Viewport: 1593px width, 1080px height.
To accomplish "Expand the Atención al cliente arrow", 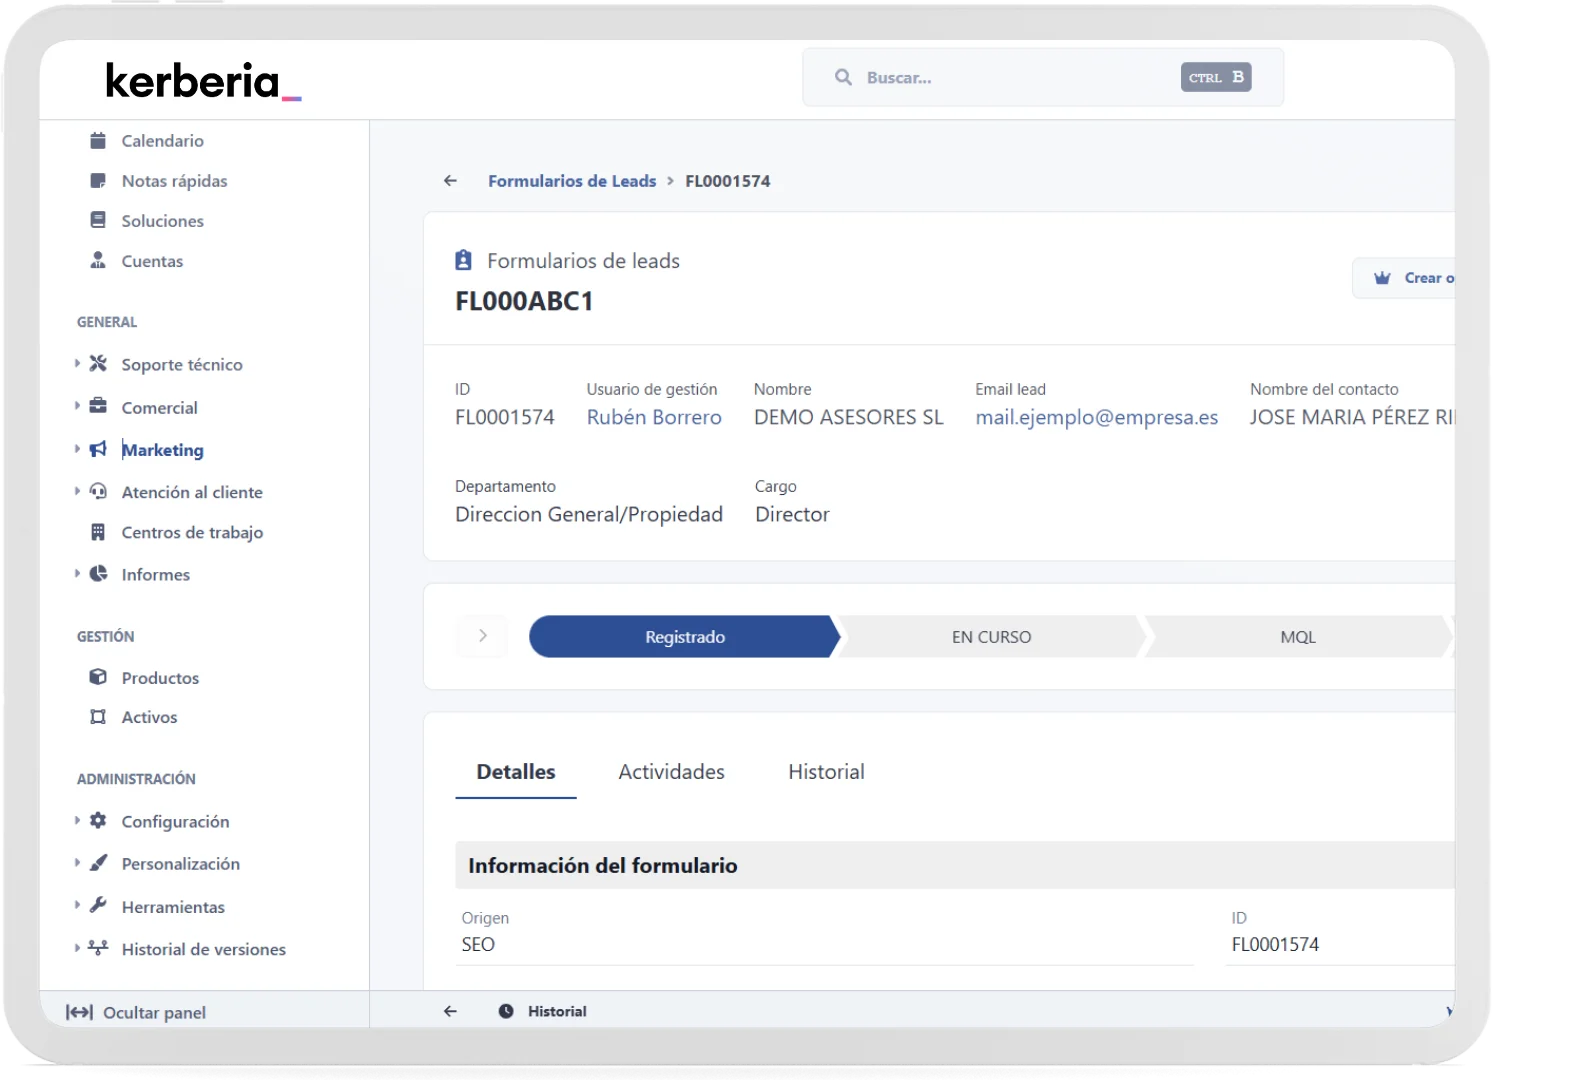I will tap(77, 491).
